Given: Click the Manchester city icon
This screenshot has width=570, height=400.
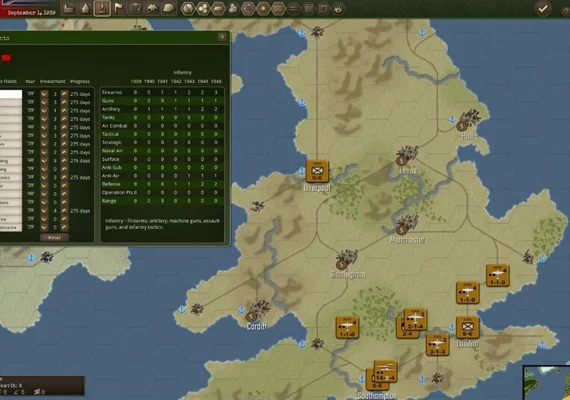Looking at the screenshot, I should tap(407, 224).
